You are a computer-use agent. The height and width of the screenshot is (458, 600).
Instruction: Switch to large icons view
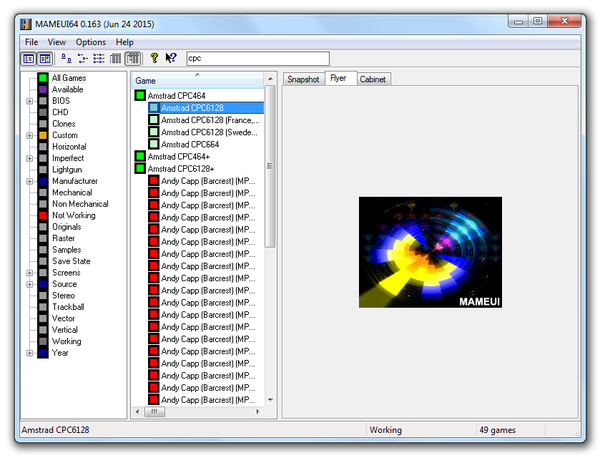(x=66, y=59)
